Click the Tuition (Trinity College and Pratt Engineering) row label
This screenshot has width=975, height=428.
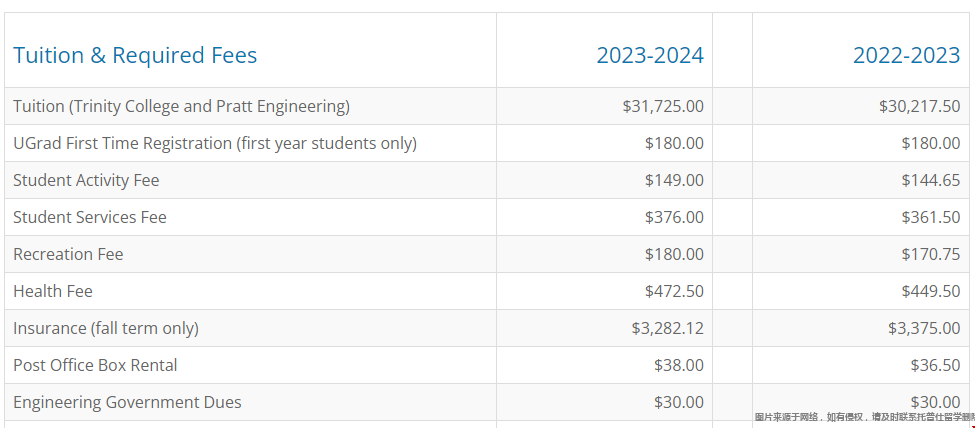[x=182, y=106]
